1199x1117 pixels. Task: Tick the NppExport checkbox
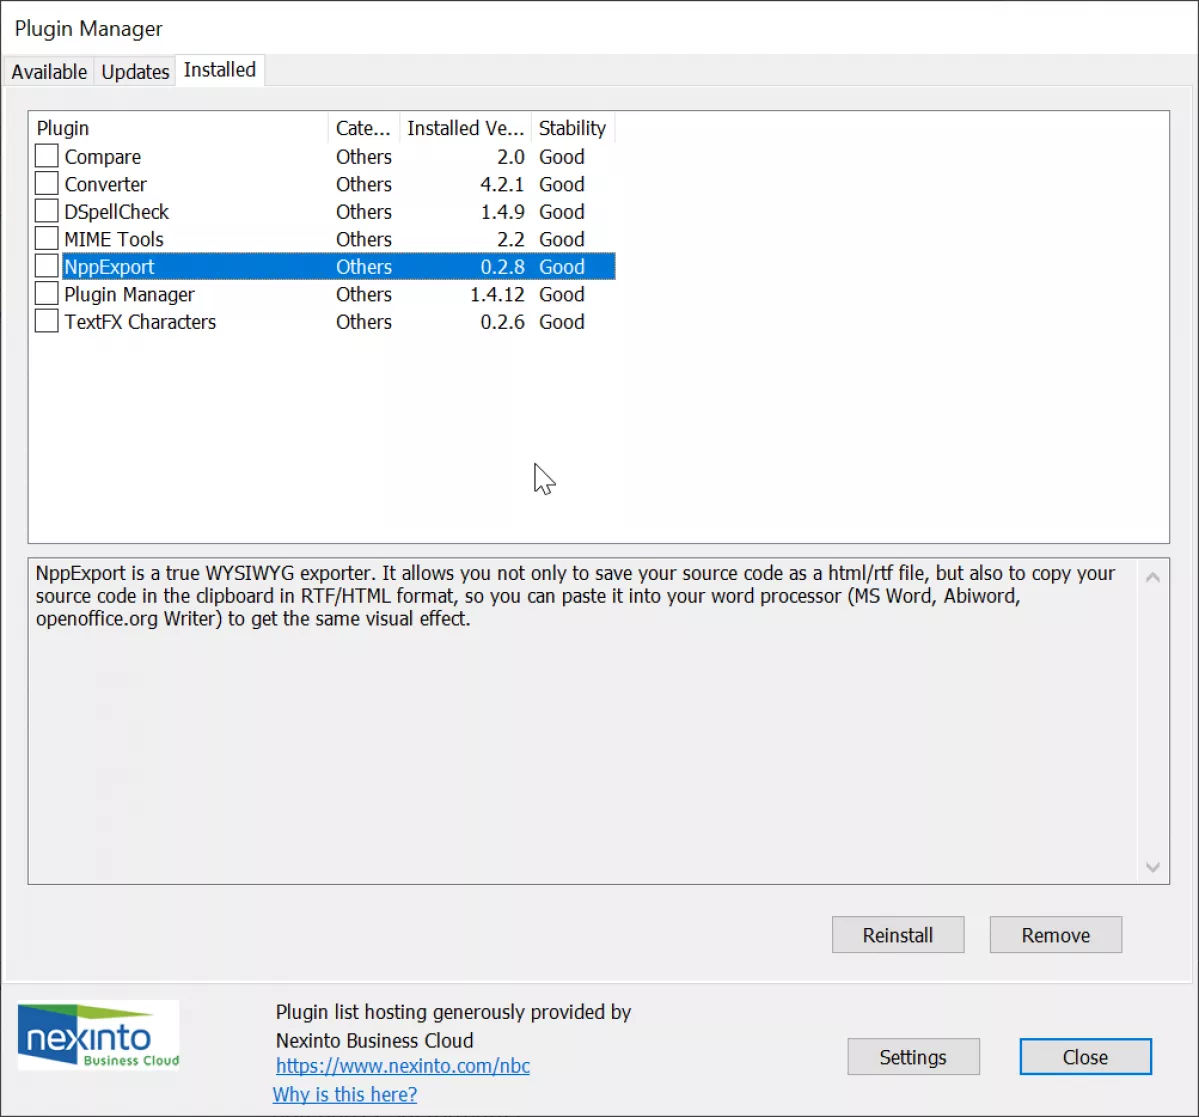[47, 266]
